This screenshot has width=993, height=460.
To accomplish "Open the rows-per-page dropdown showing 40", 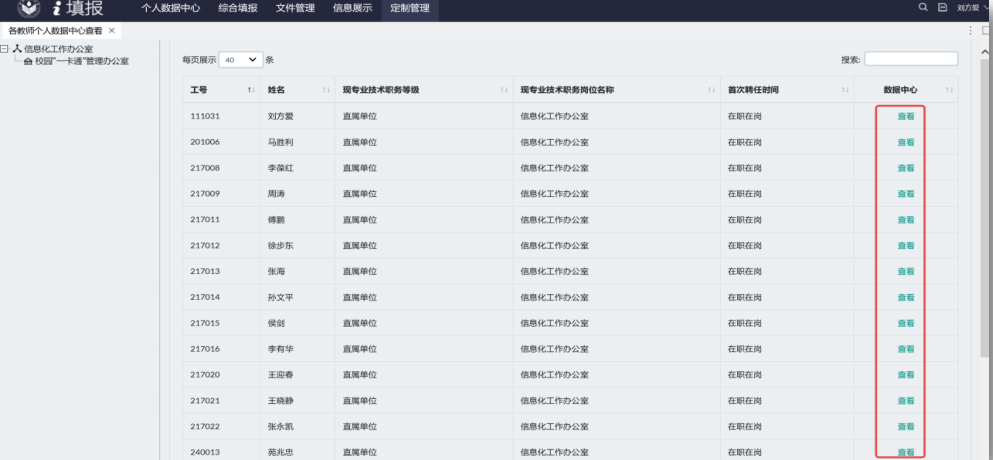I will 240,60.
